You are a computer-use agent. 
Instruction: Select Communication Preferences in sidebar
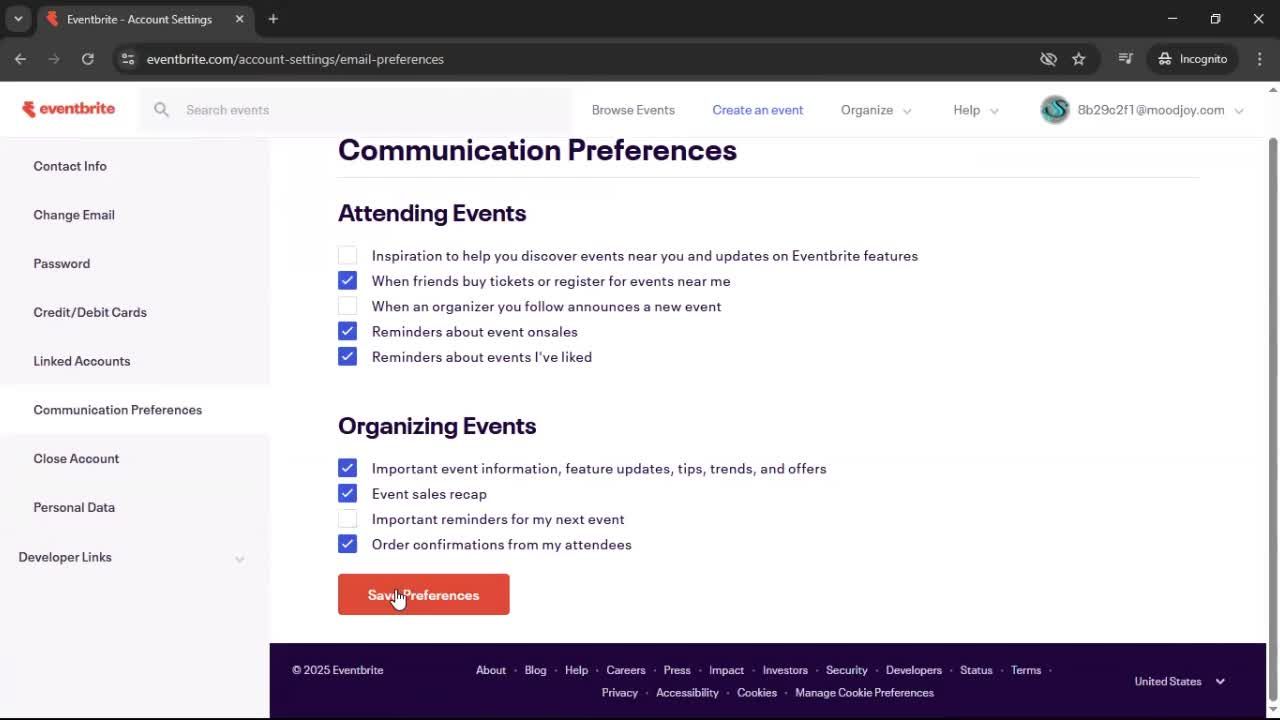point(118,410)
